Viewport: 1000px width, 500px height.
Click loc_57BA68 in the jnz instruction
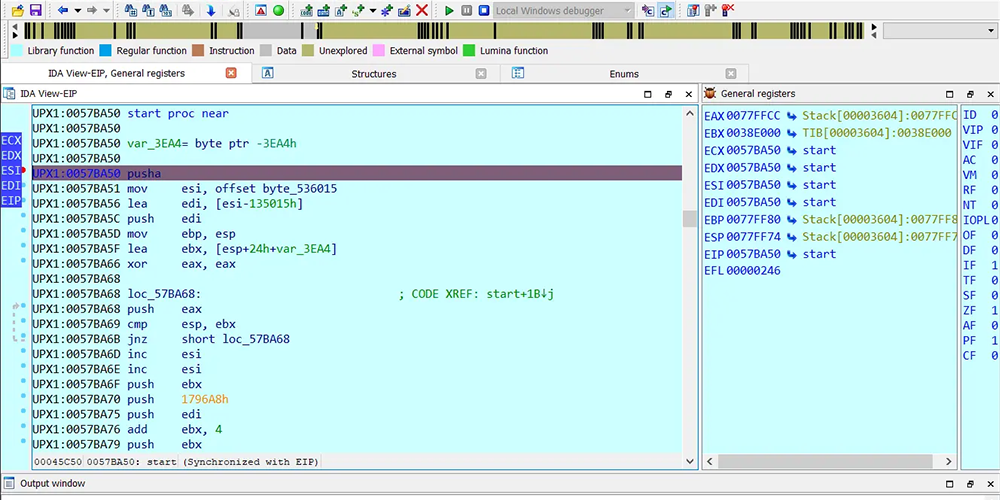[x=256, y=339]
